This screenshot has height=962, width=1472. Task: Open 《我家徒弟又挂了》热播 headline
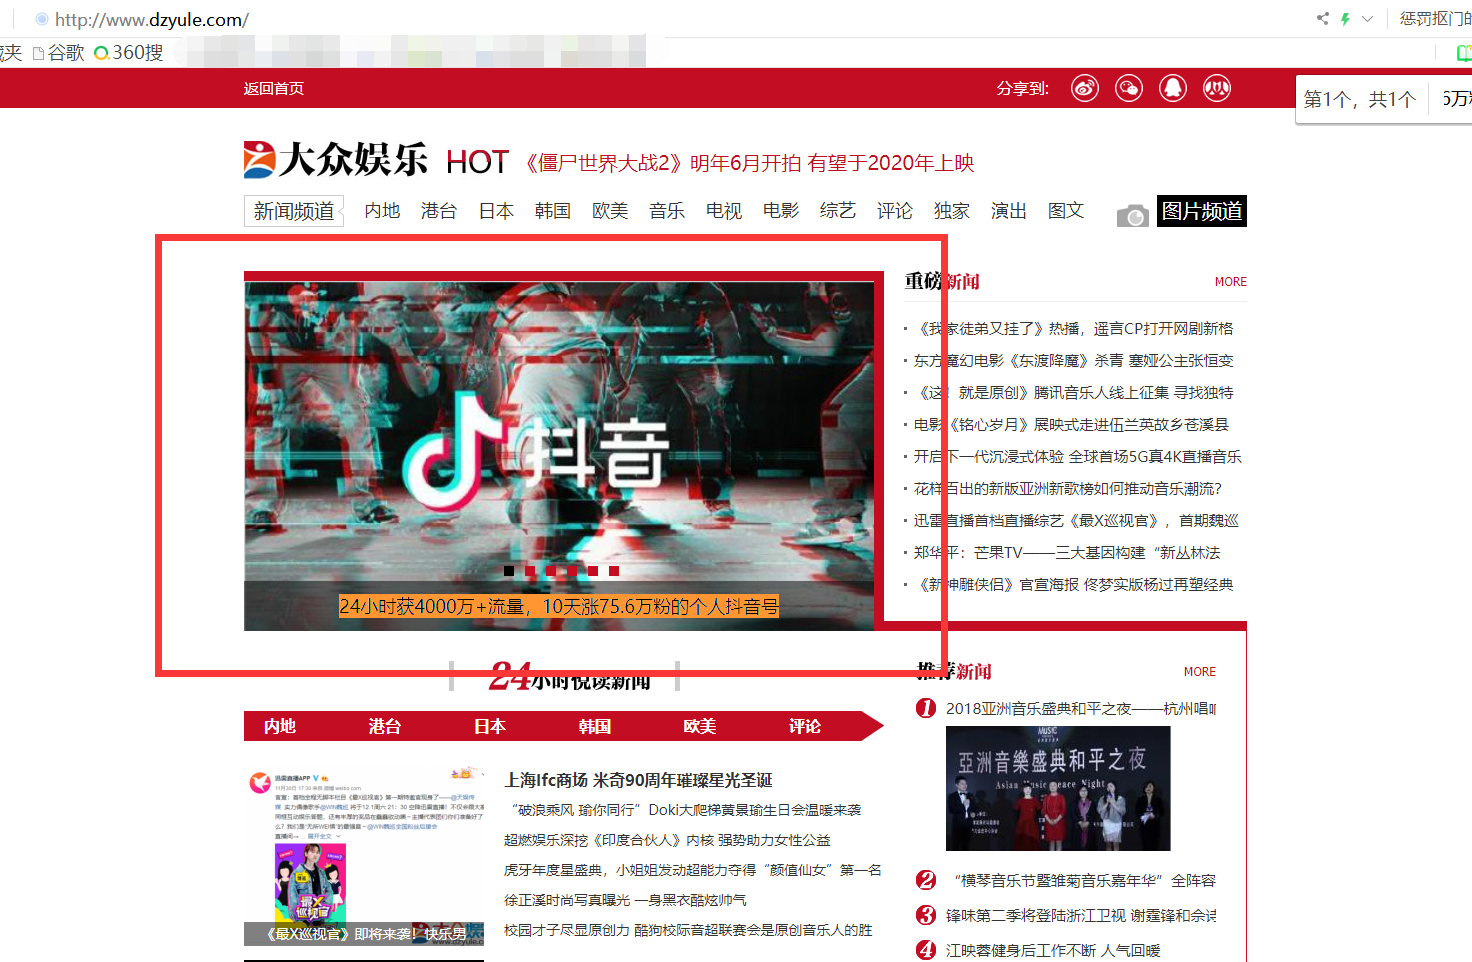click(x=1076, y=329)
